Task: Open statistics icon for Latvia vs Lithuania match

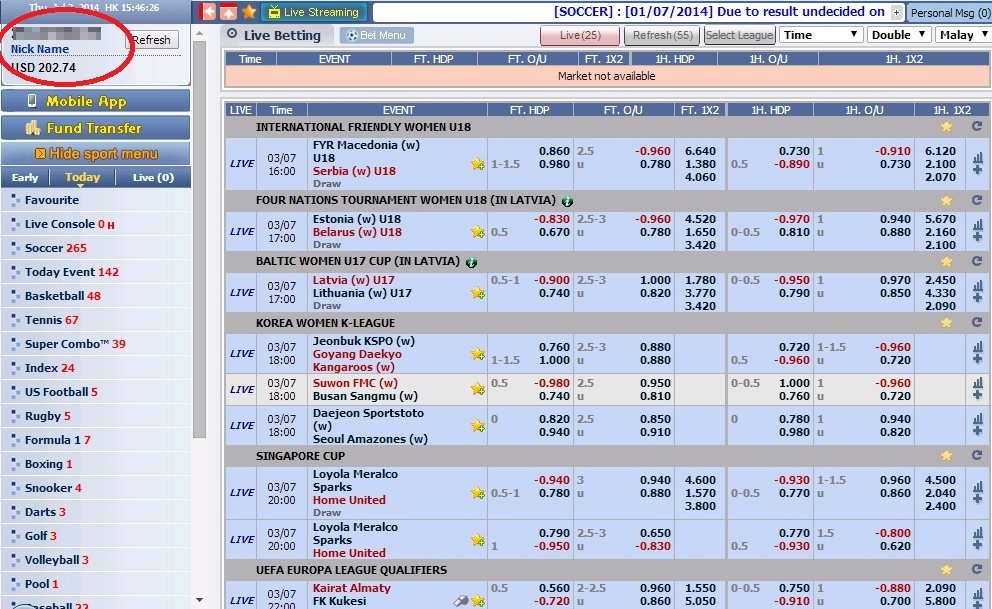Action: 977,286
